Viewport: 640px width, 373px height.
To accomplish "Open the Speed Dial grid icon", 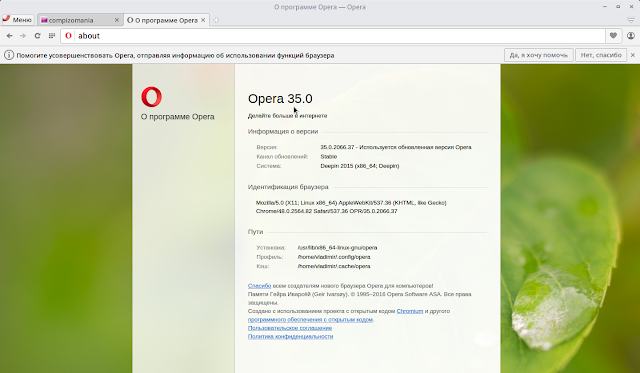I will [52, 36].
